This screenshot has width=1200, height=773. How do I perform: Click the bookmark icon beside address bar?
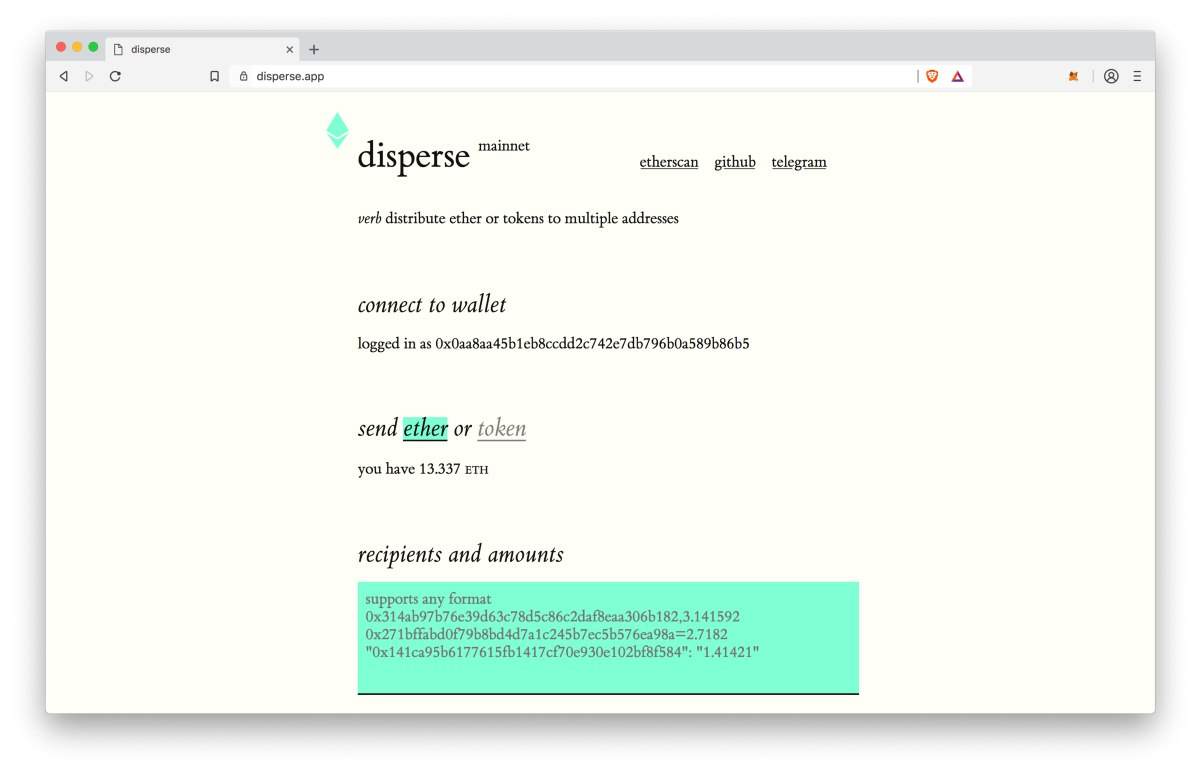[214, 76]
